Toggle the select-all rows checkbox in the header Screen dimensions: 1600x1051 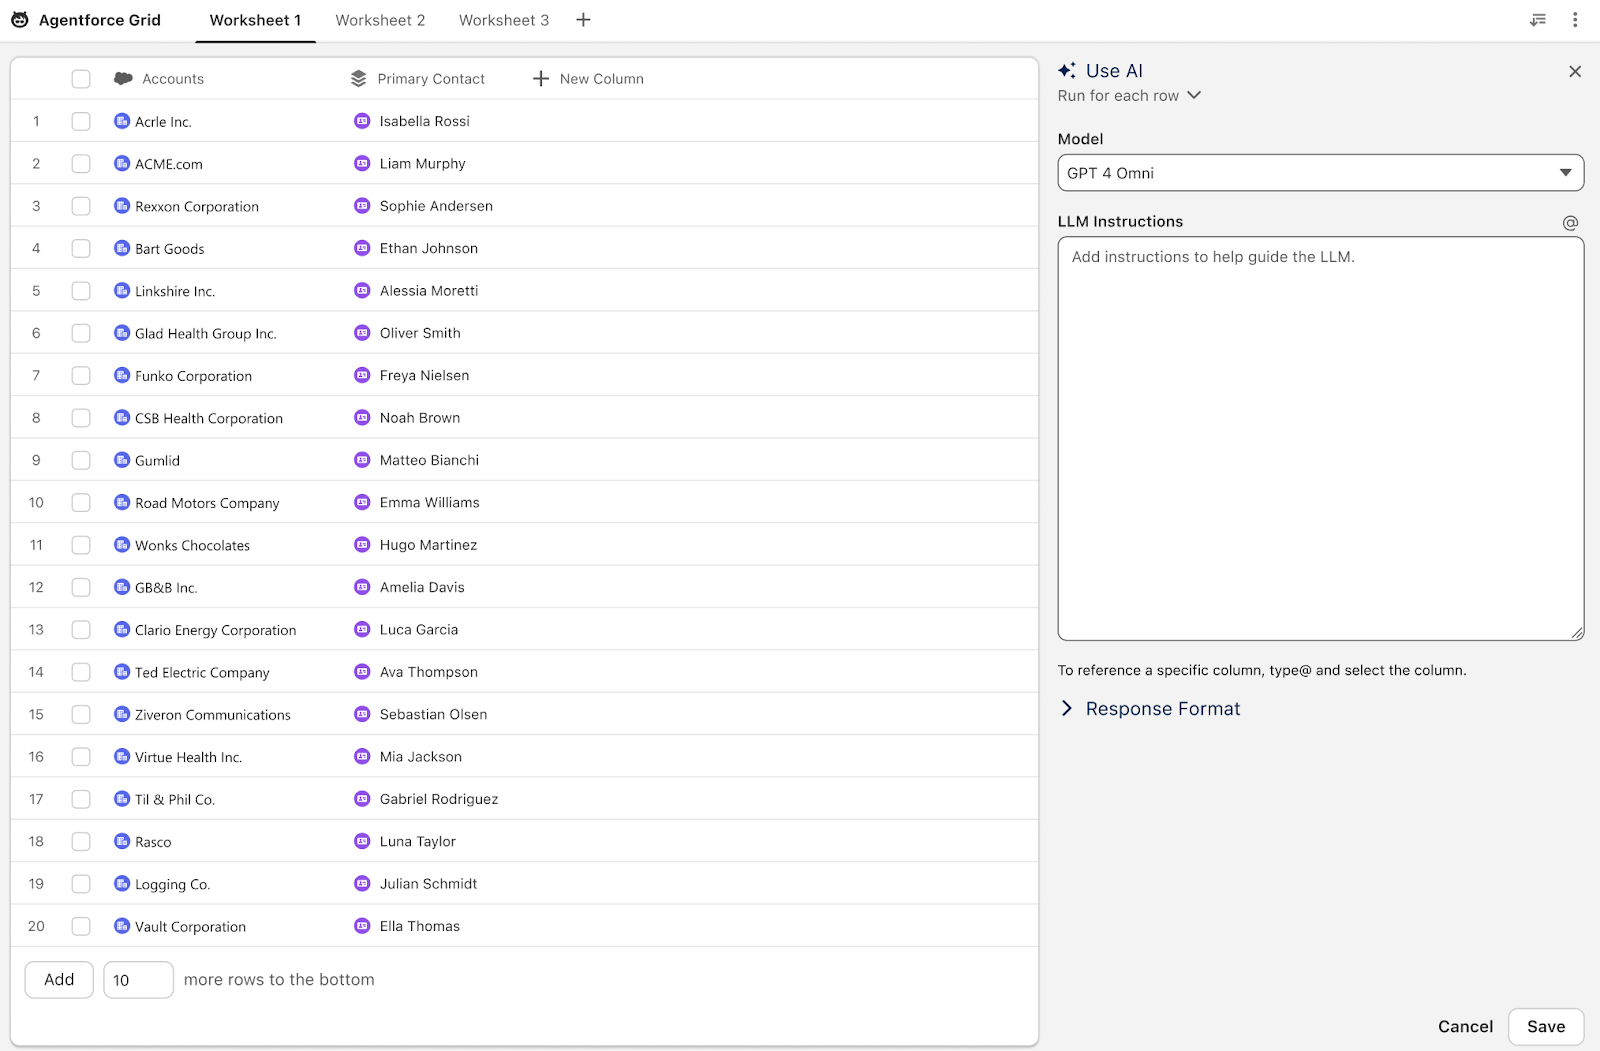point(81,79)
